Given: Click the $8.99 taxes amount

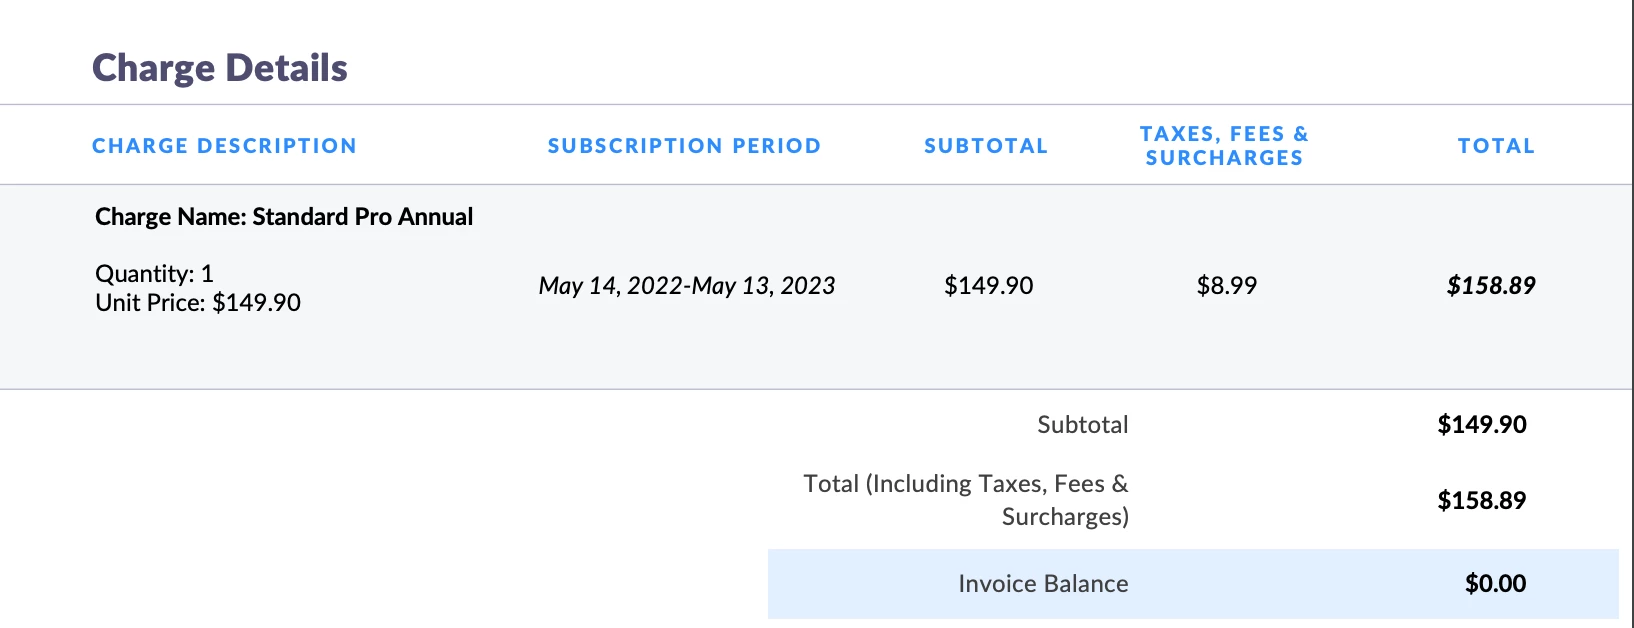Looking at the screenshot, I should point(1227,286).
